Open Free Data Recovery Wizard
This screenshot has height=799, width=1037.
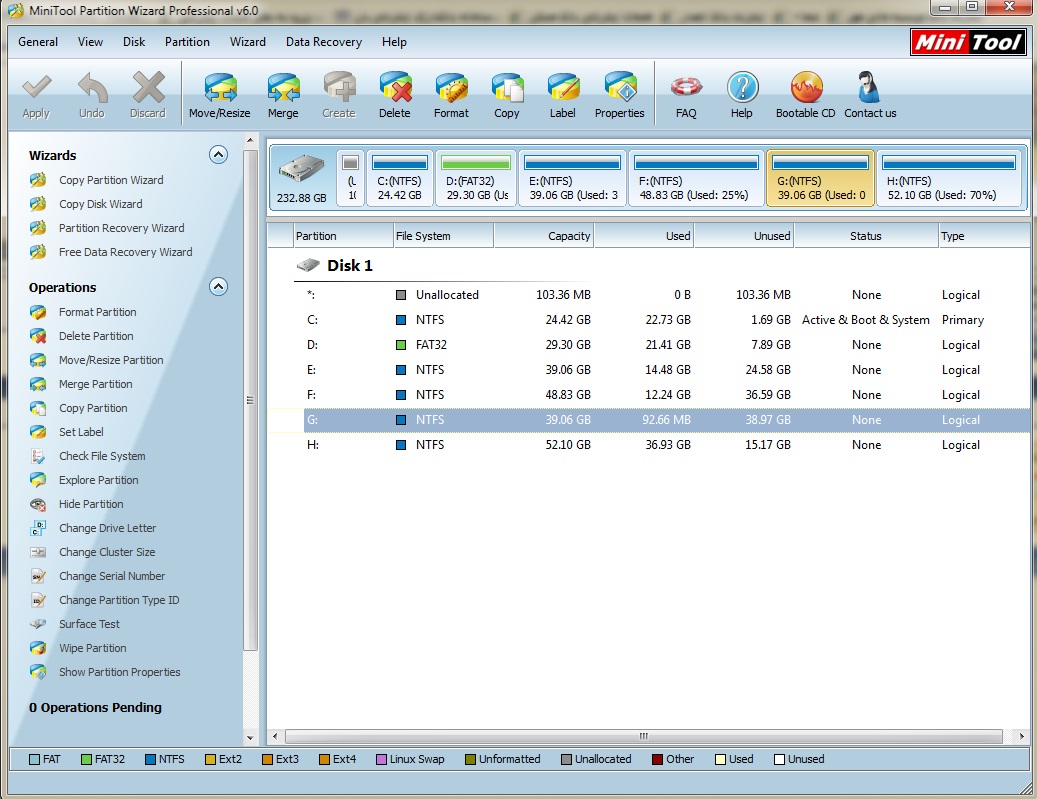126,252
